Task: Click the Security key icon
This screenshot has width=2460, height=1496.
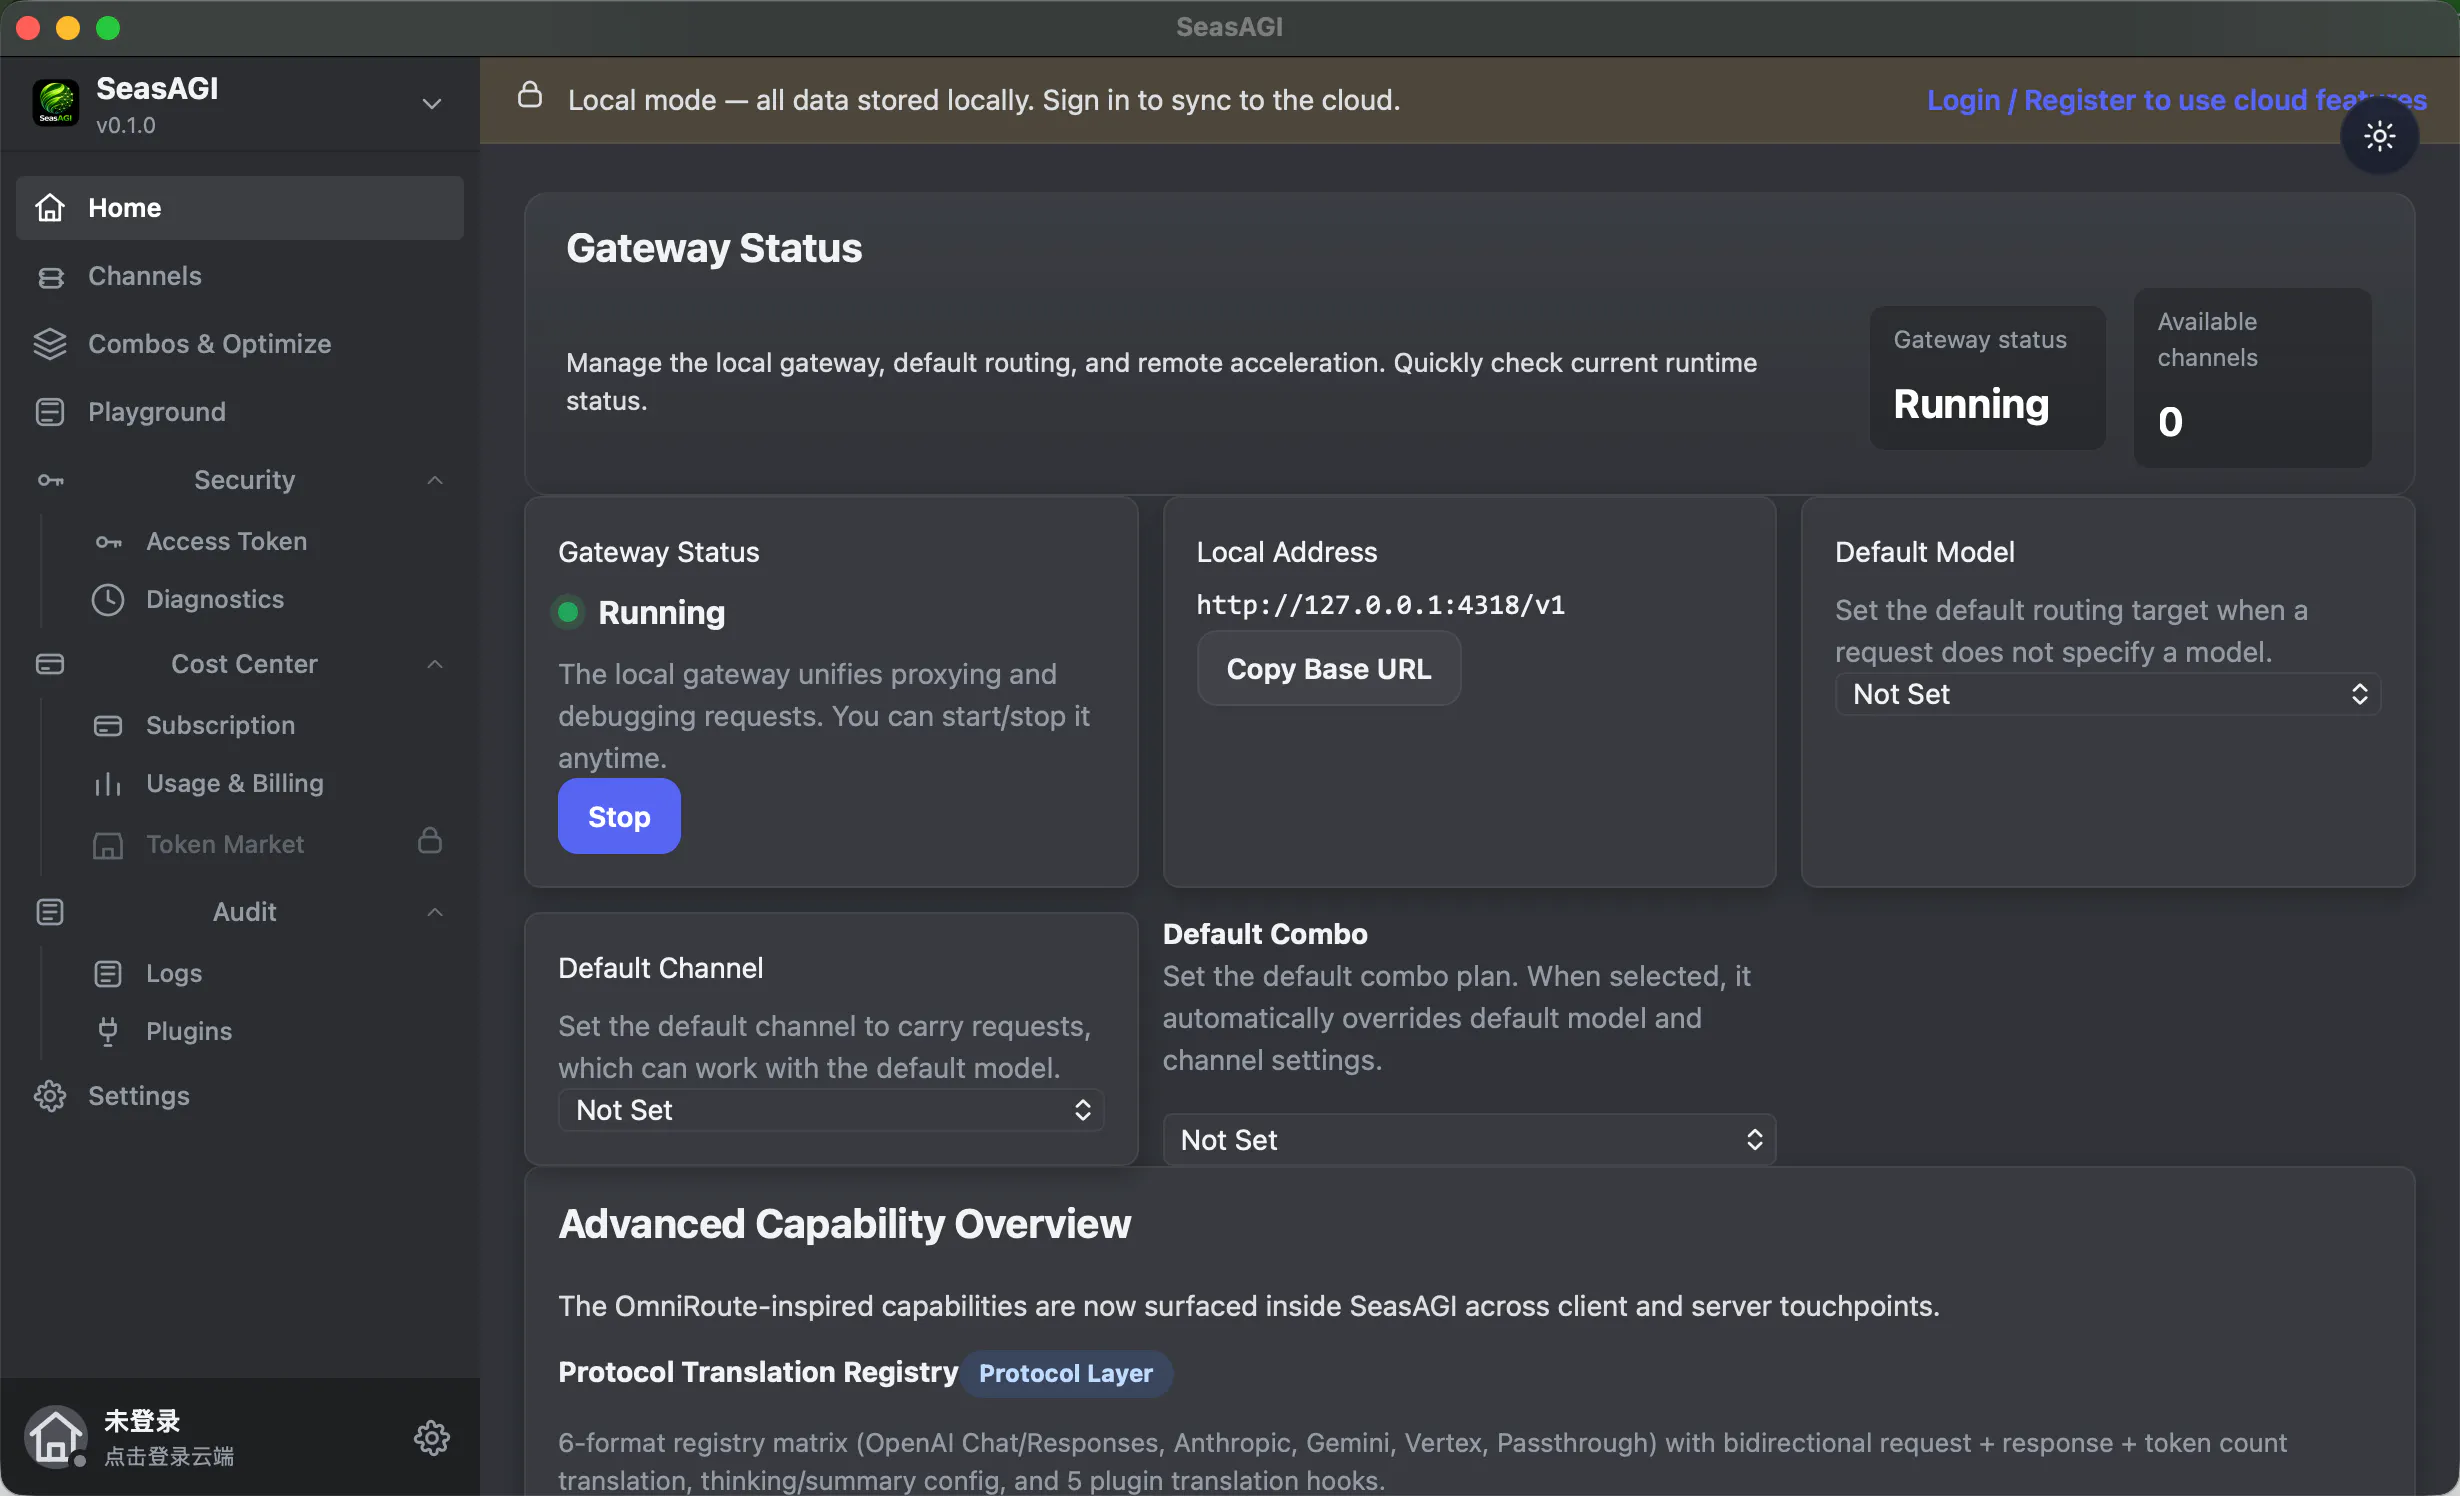Action: pos(50,481)
